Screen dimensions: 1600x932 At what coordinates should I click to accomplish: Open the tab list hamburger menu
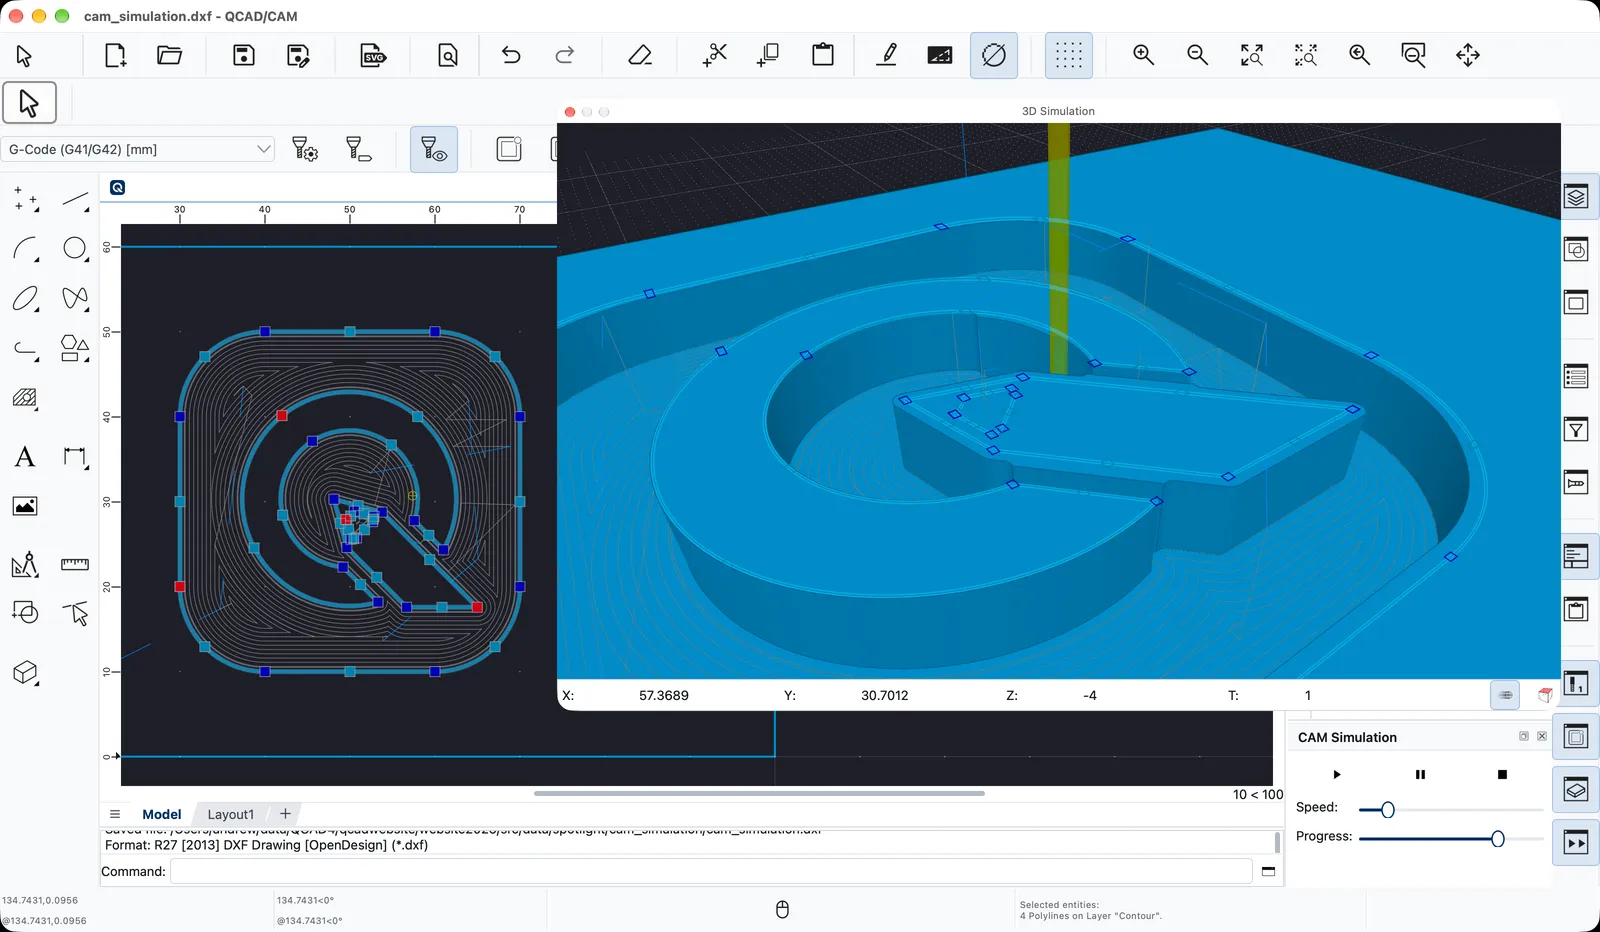115,814
